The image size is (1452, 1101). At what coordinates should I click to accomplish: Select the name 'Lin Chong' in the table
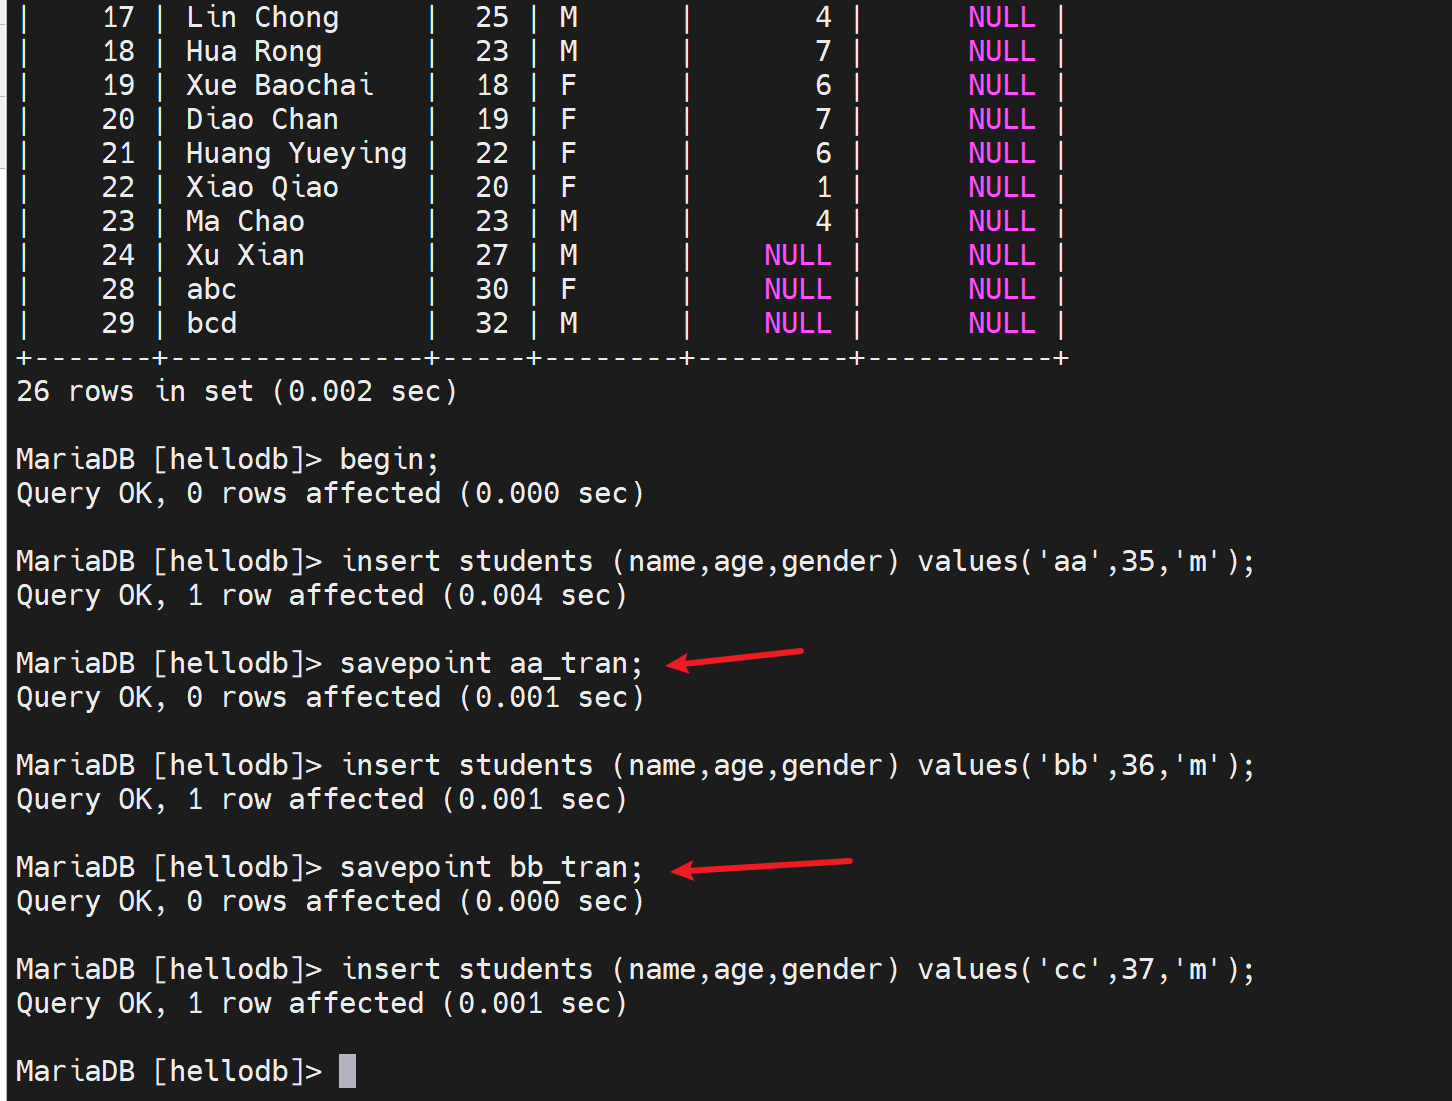click(x=262, y=17)
